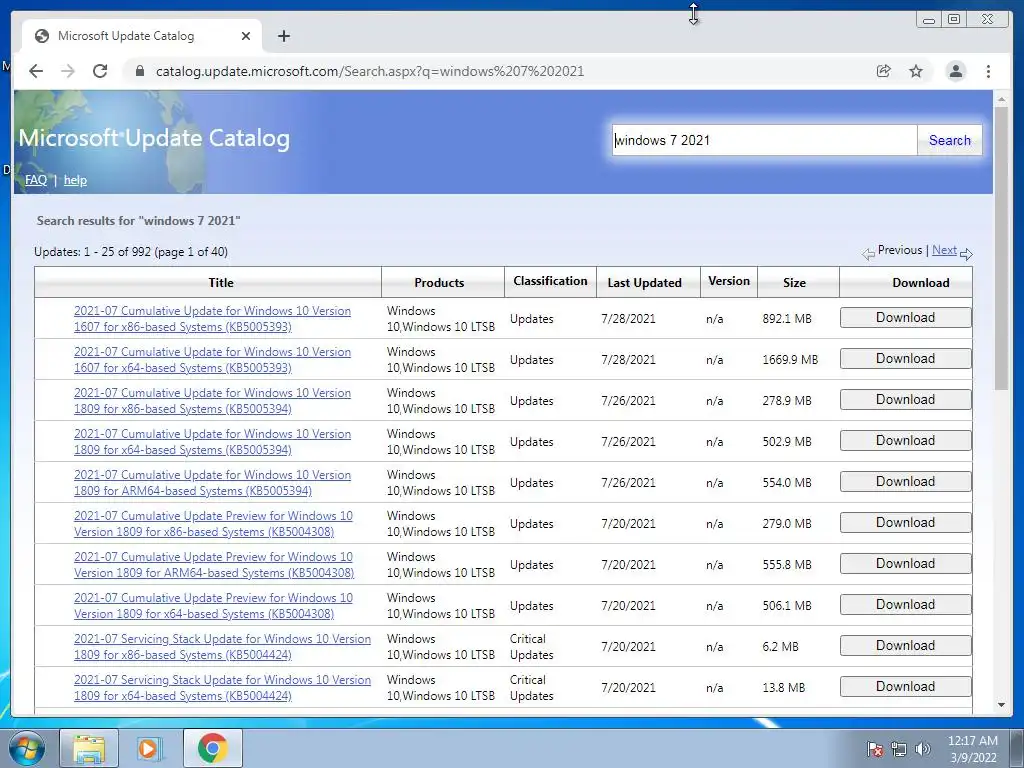Open KB5005393 x86 Version 1607 update link

pos(212,319)
